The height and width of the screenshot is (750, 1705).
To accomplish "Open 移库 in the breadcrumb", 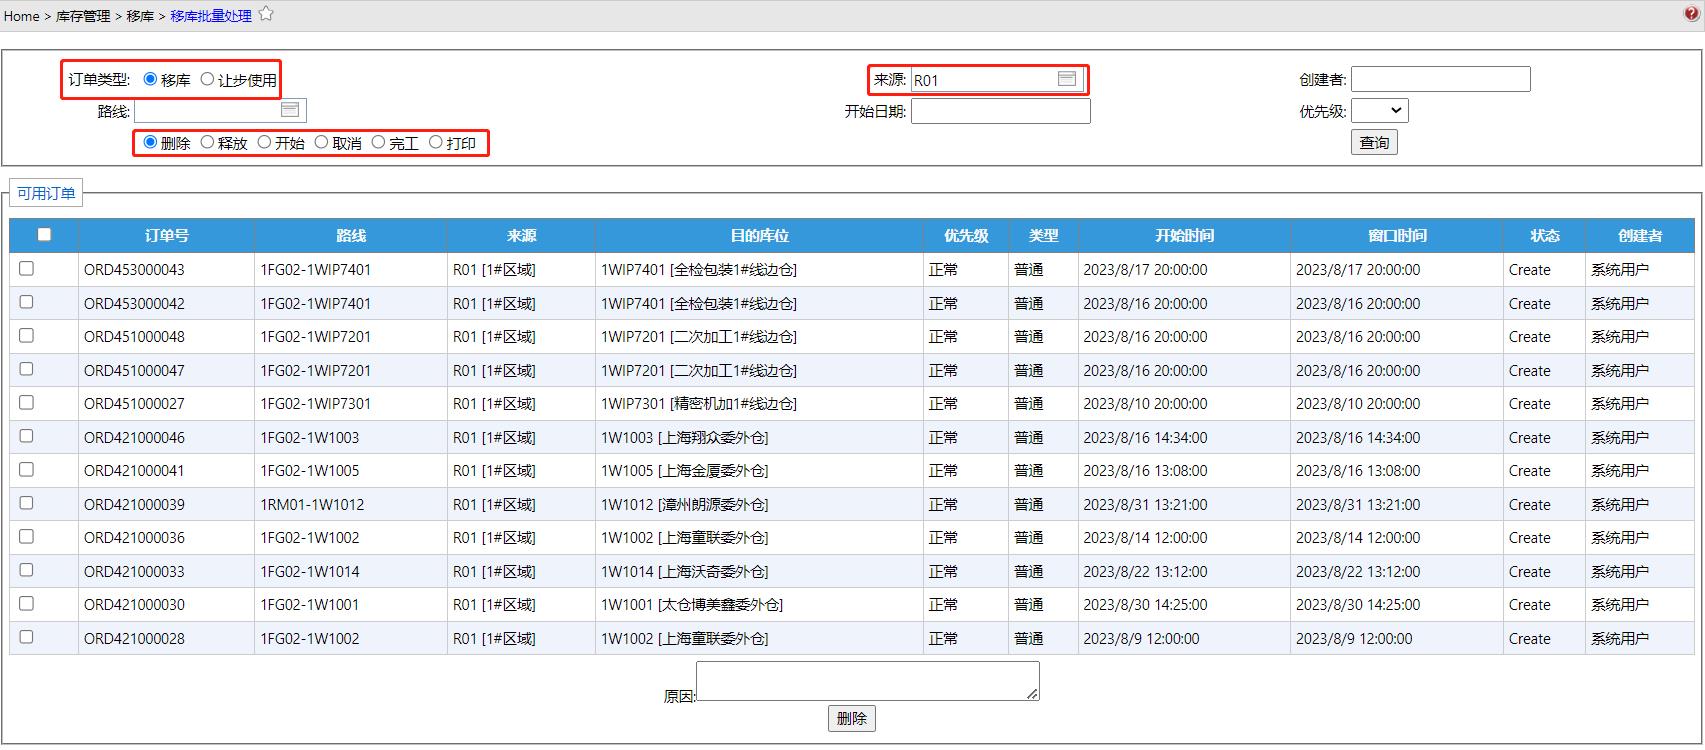I will [x=140, y=16].
